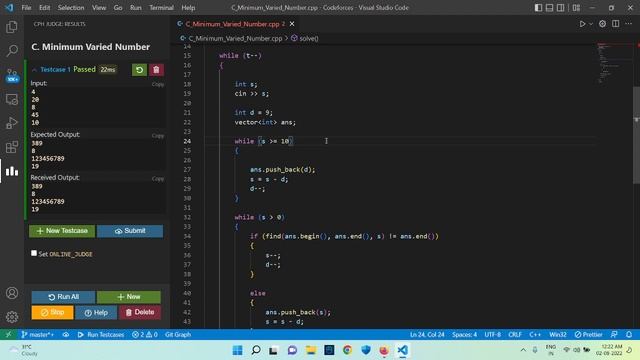
Task: Toggle the bottom panel layout icon
Action: [x=549, y=8]
